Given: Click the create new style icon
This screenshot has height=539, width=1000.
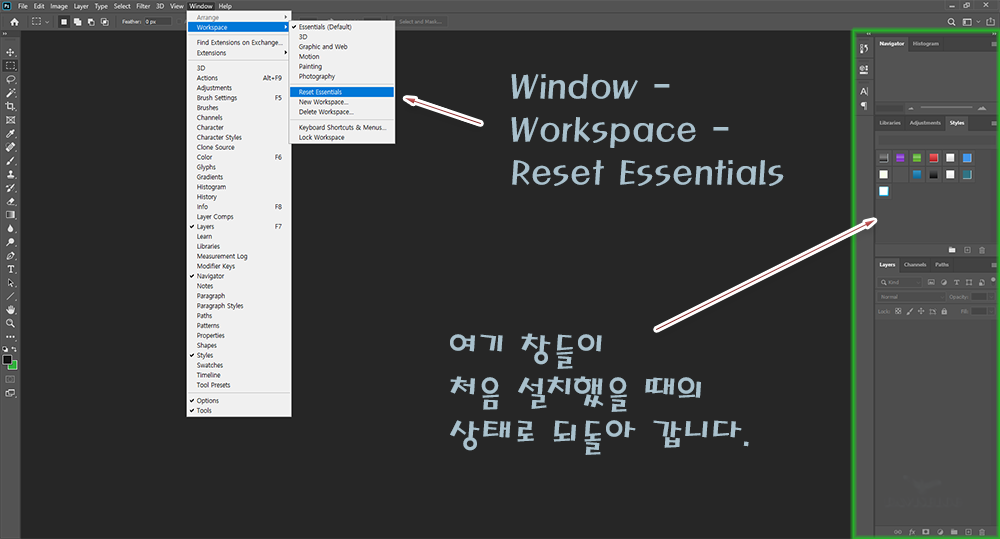Looking at the screenshot, I should click(967, 250).
